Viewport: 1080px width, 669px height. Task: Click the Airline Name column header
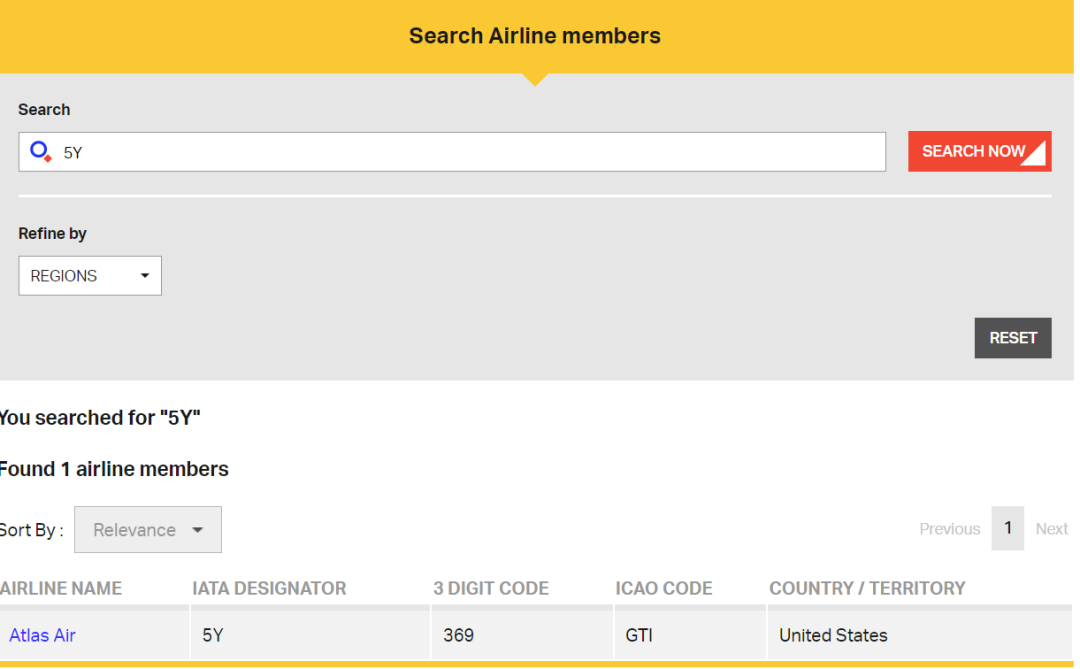pos(60,589)
